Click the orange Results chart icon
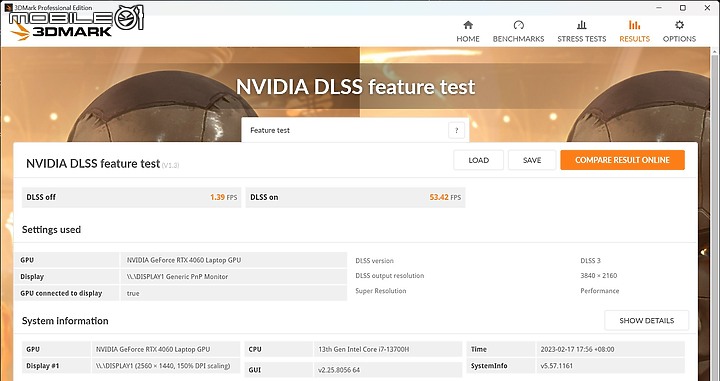This screenshot has width=720, height=381. (x=634, y=25)
